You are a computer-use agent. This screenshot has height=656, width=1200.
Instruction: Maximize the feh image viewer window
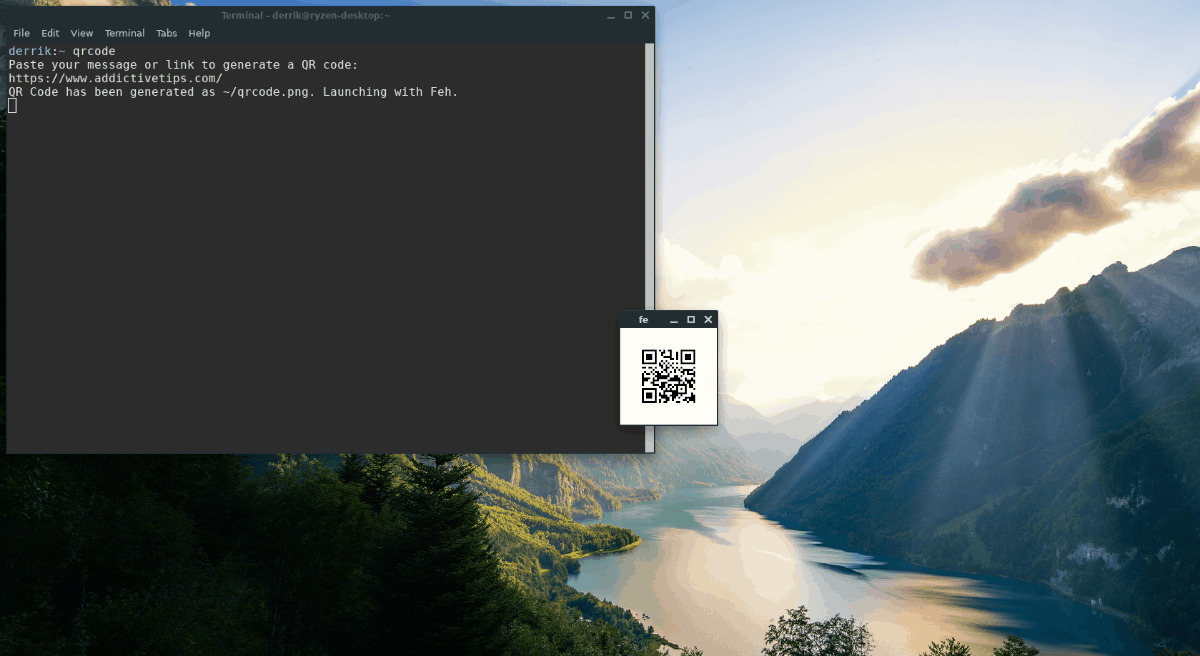(x=691, y=320)
